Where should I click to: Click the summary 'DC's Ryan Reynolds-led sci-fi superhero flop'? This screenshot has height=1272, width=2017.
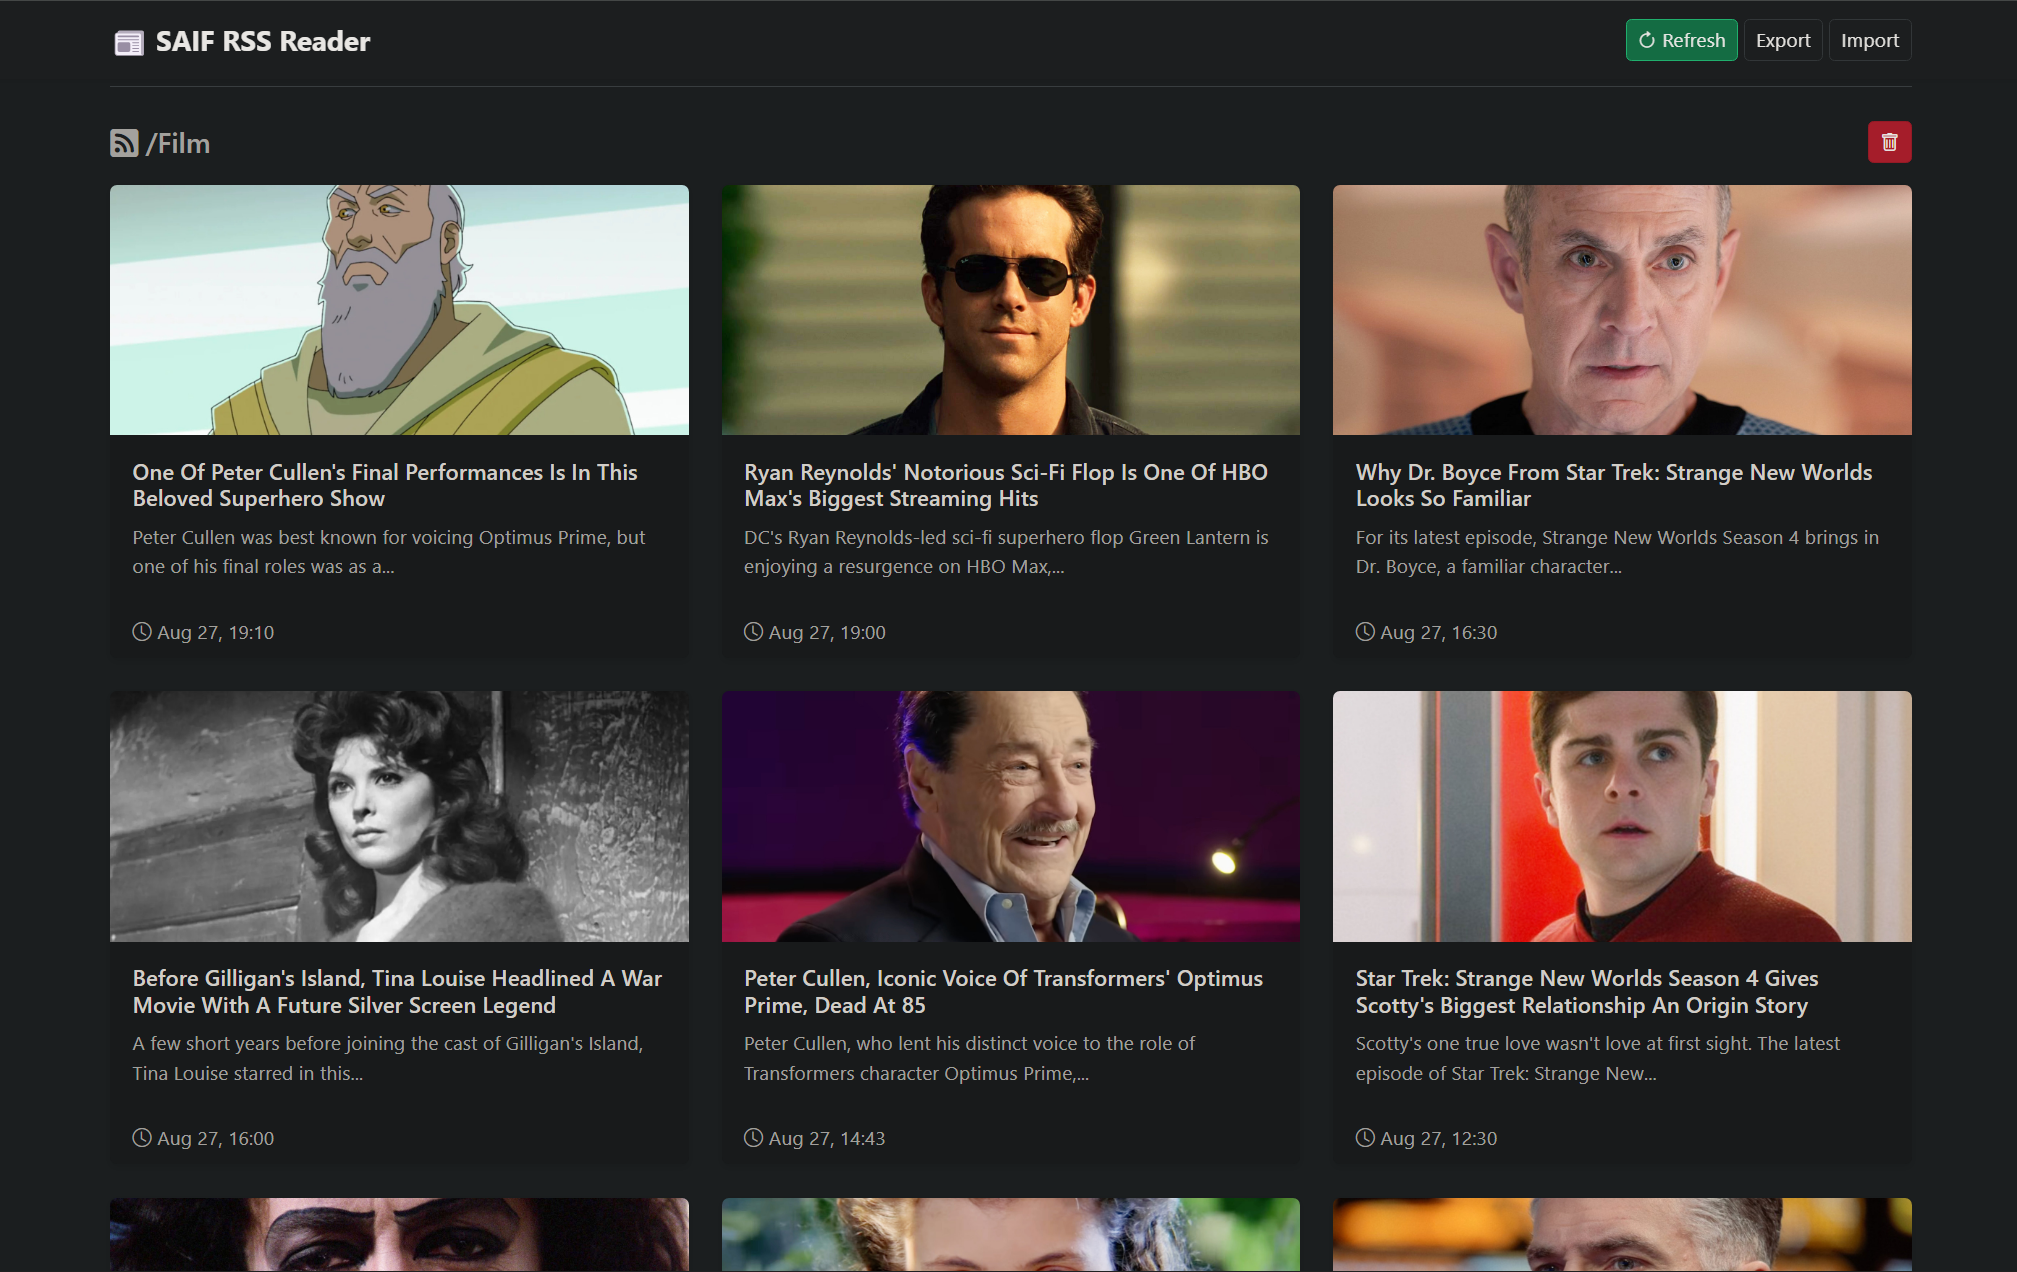[1006, 552]
